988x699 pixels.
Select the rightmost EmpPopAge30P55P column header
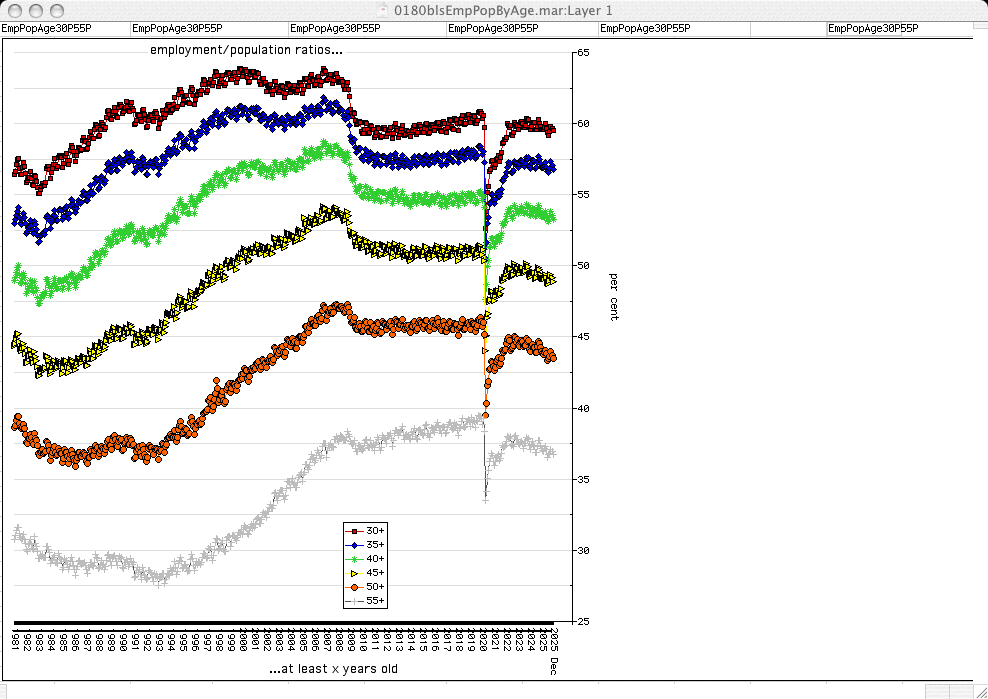click(x=872, y=29)
